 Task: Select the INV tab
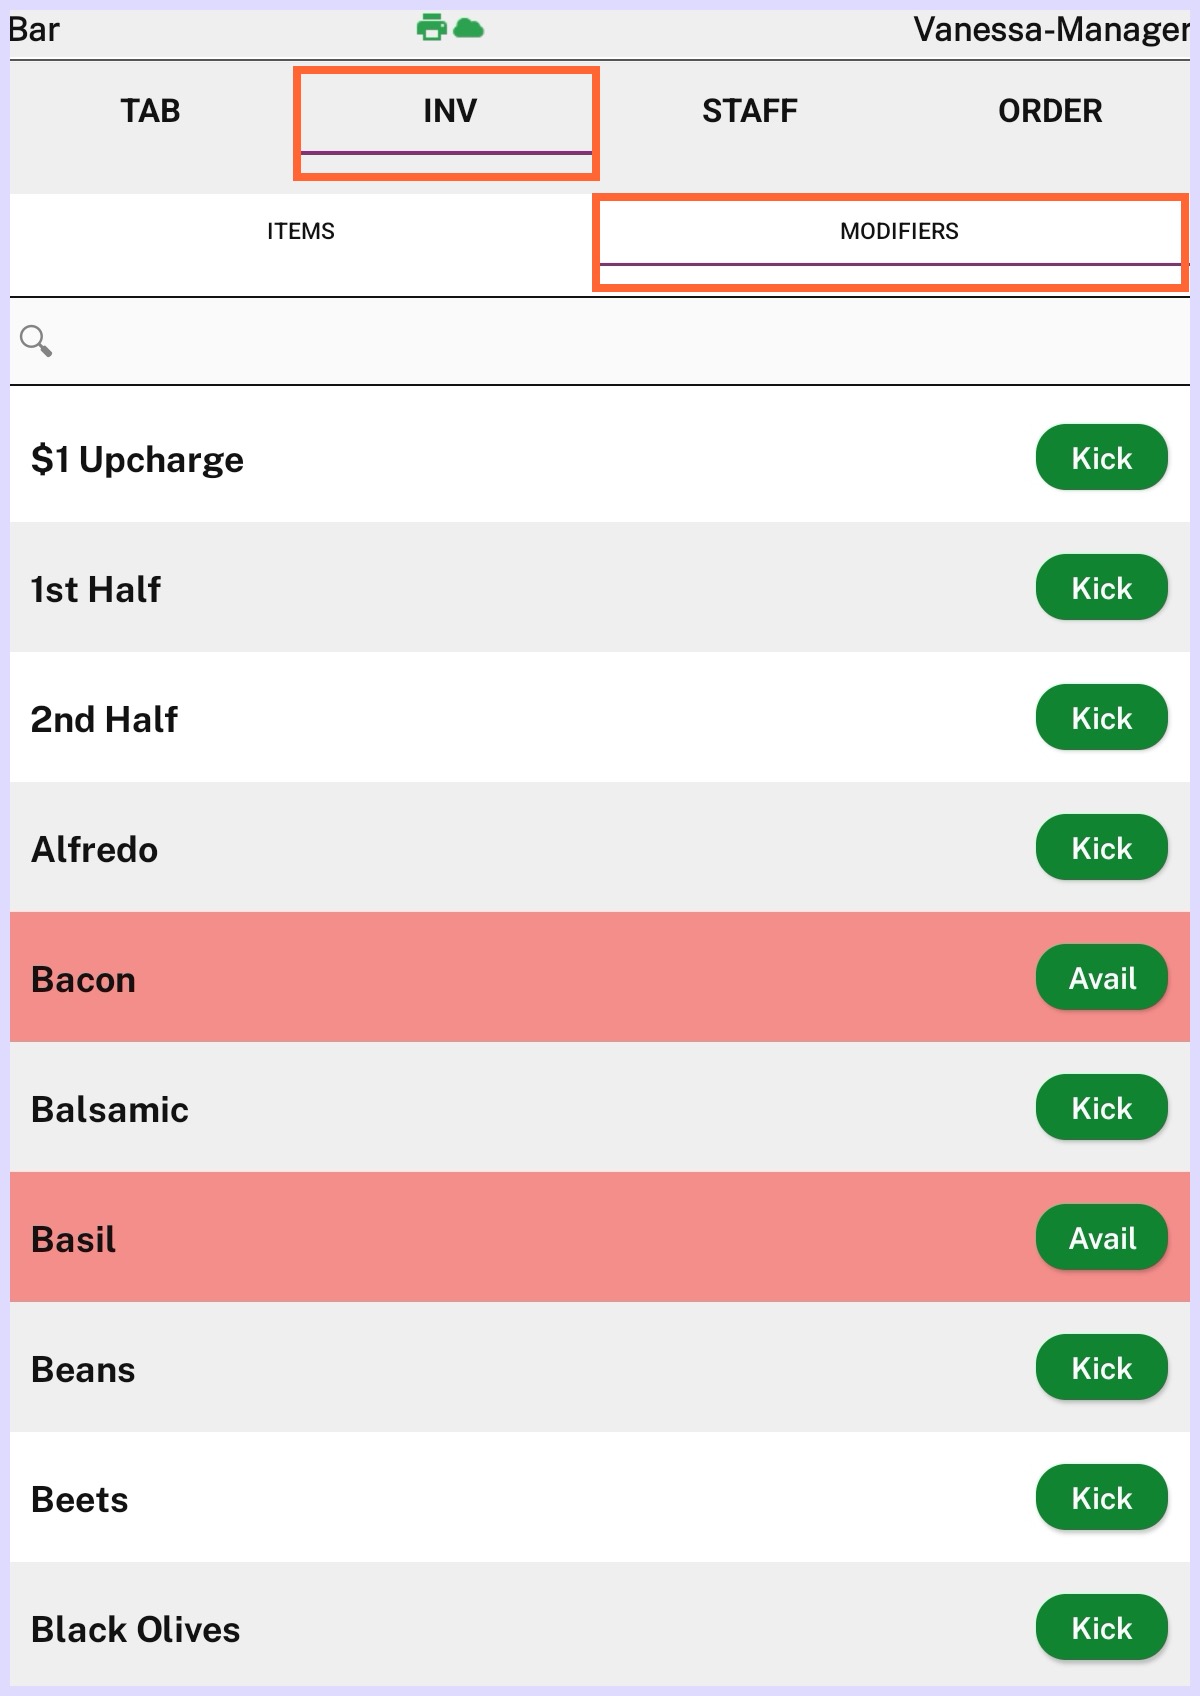coord(449,111)
